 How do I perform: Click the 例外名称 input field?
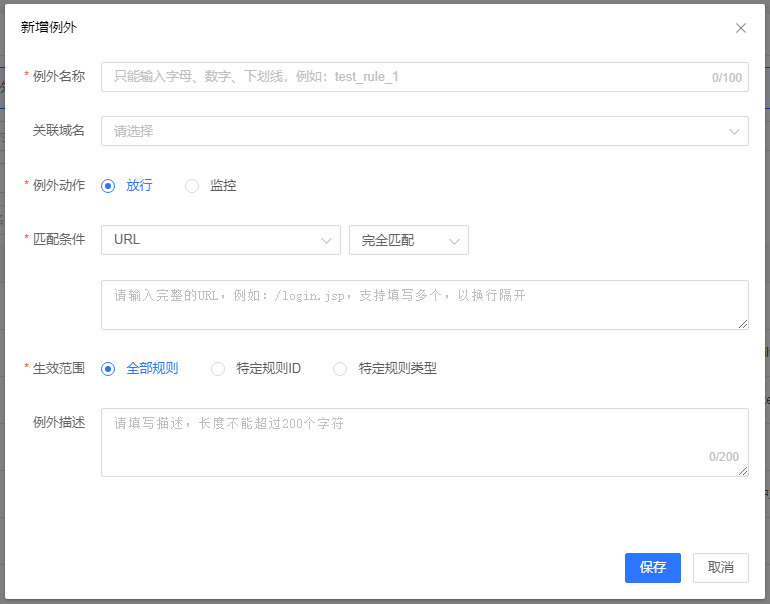click(x=424, y=77)
